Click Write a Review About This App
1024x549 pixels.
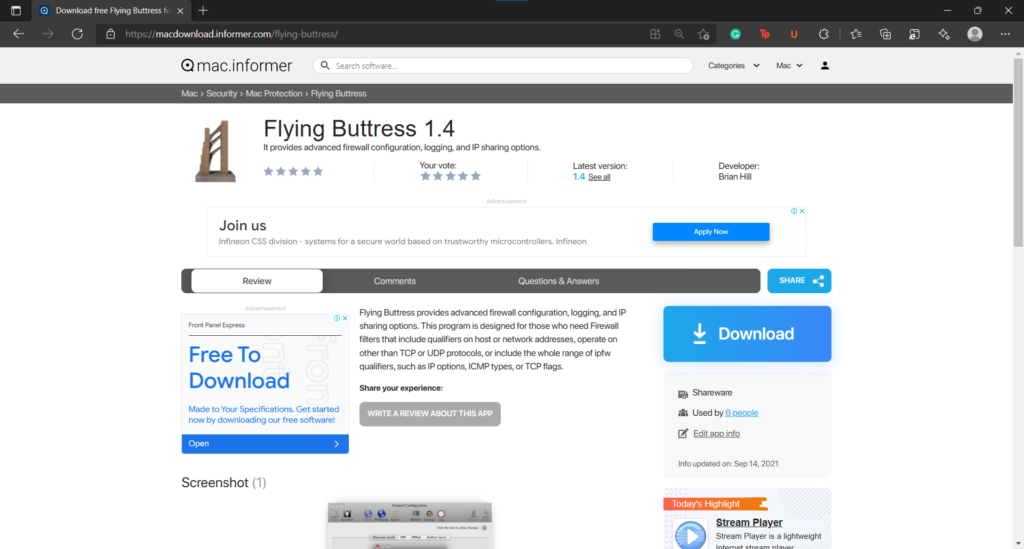pyautogui.click(x=430, y=414)
